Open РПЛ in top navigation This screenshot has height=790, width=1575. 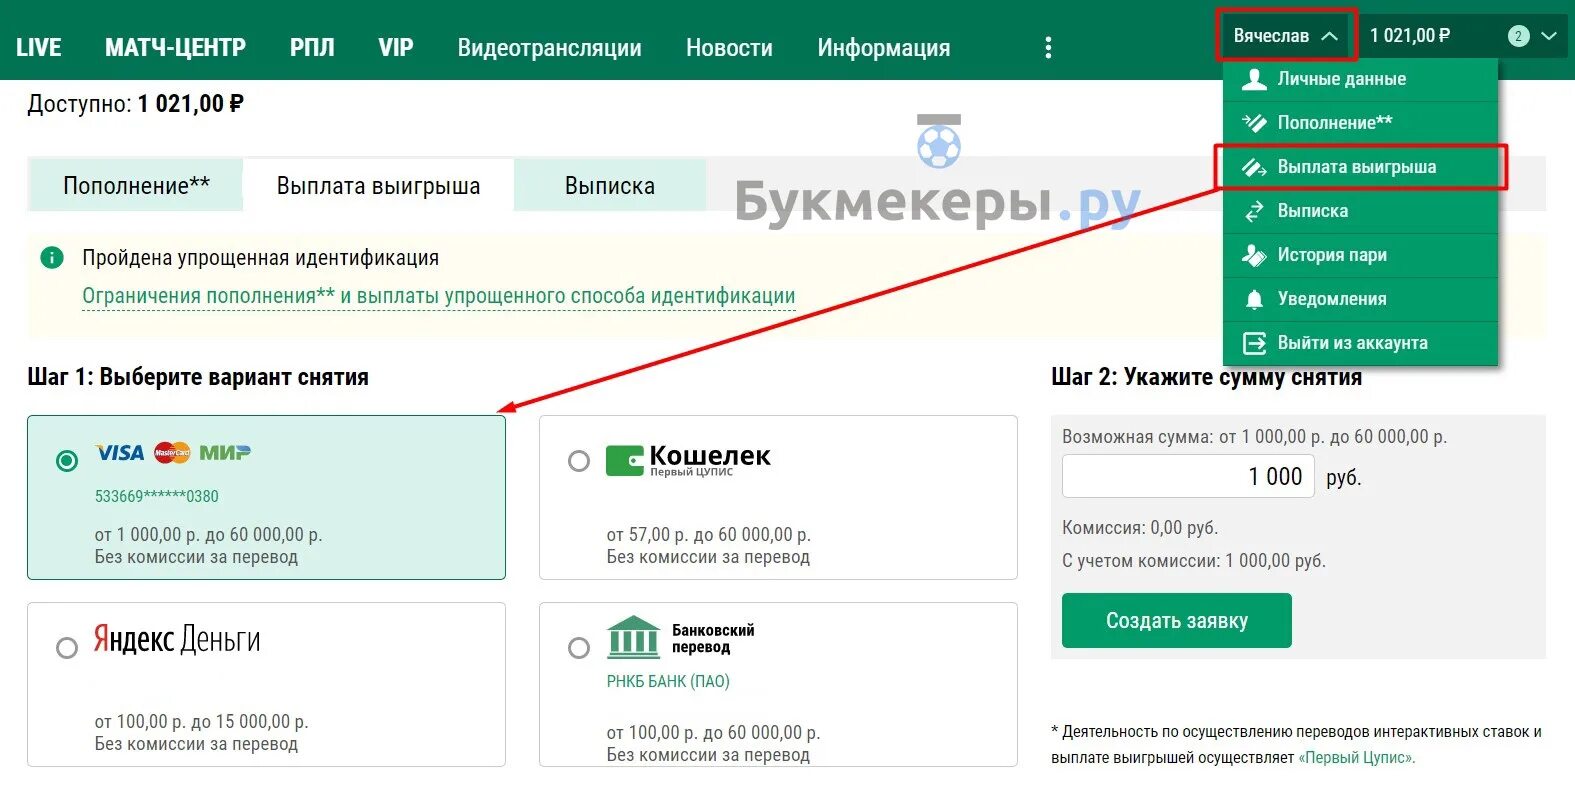[x=312, y=48]
